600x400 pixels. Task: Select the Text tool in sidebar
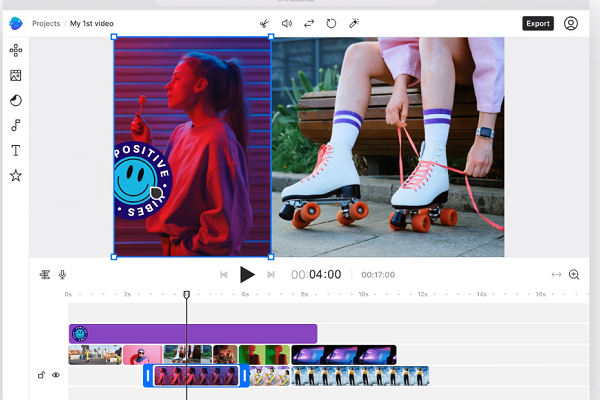pyautogui.click(x=16, y=150)
